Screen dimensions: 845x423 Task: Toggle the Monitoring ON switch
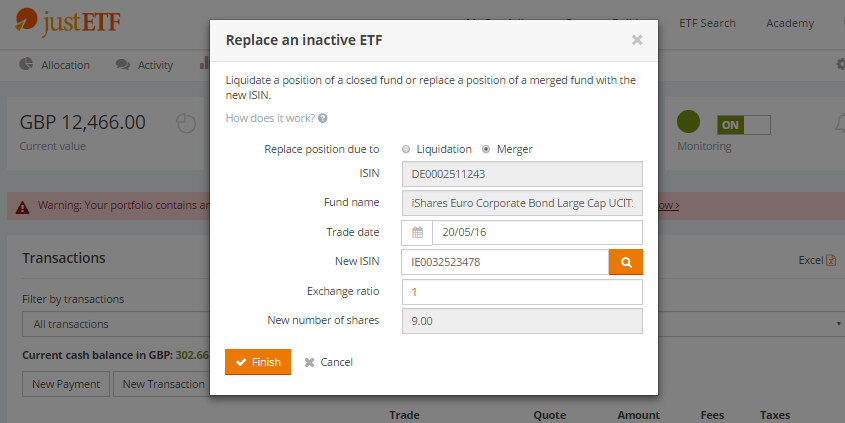[743, 125]
